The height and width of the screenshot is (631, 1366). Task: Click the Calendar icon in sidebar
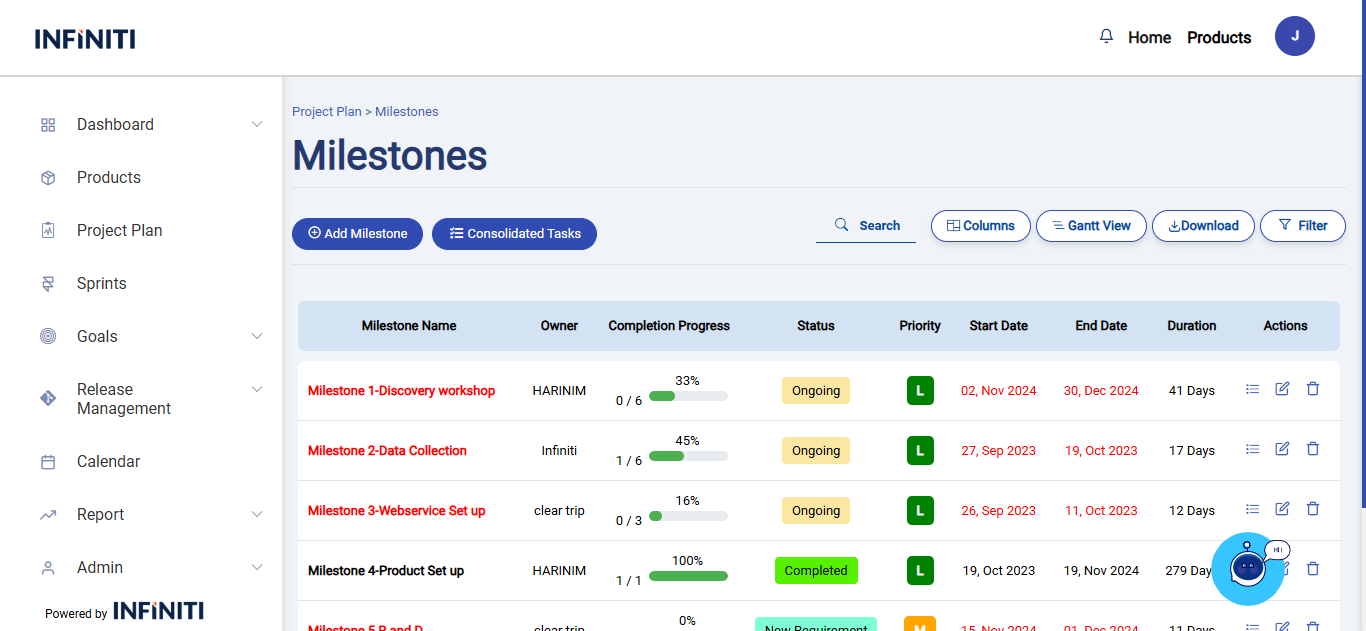pyautogui.click(x=48, y=462)
